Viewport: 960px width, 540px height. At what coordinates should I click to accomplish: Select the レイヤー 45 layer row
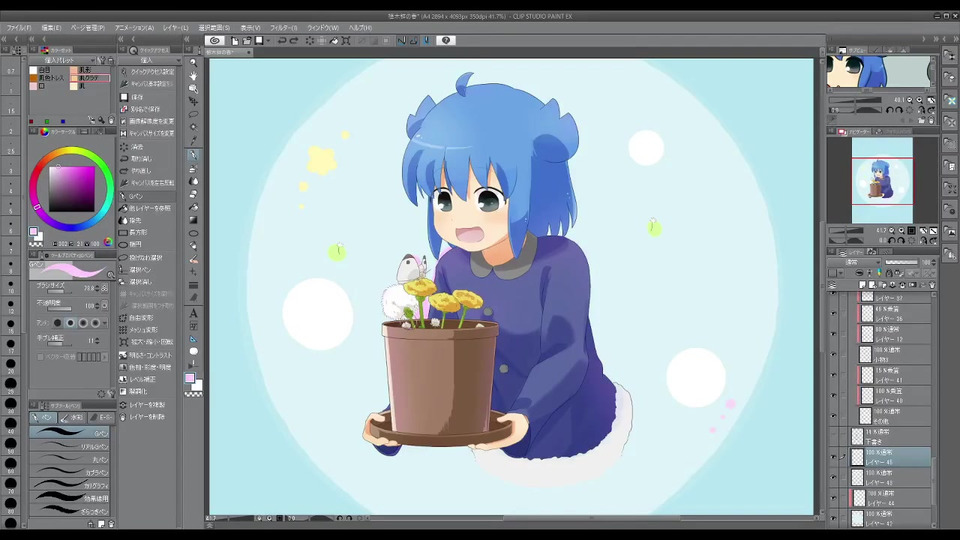[891, 457]
